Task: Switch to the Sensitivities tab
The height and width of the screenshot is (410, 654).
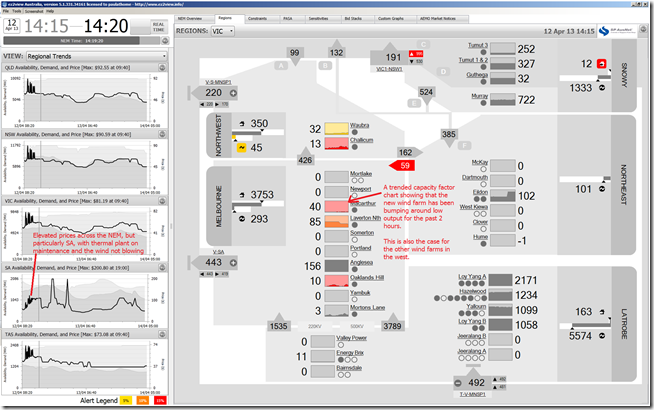Action: point(318,19)
